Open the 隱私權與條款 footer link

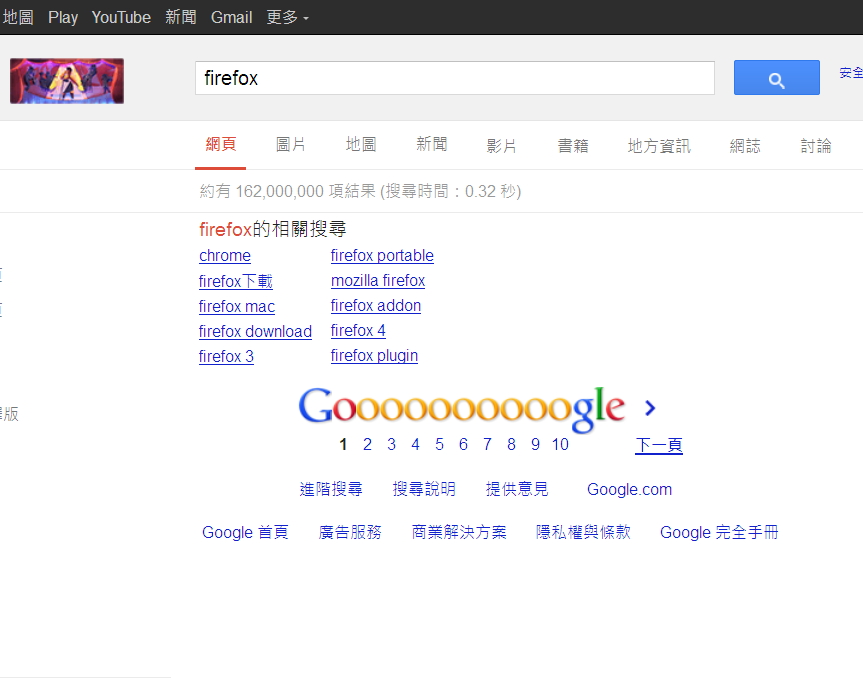(583, 532)
